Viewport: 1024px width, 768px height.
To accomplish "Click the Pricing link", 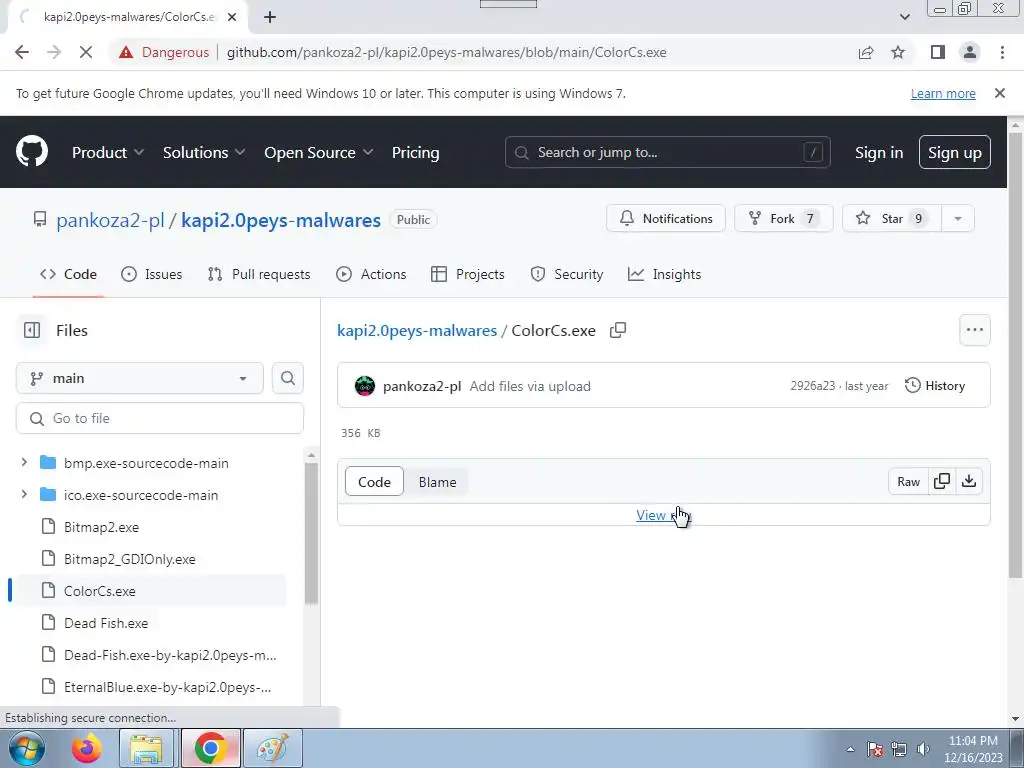I will tap(415, 152).
